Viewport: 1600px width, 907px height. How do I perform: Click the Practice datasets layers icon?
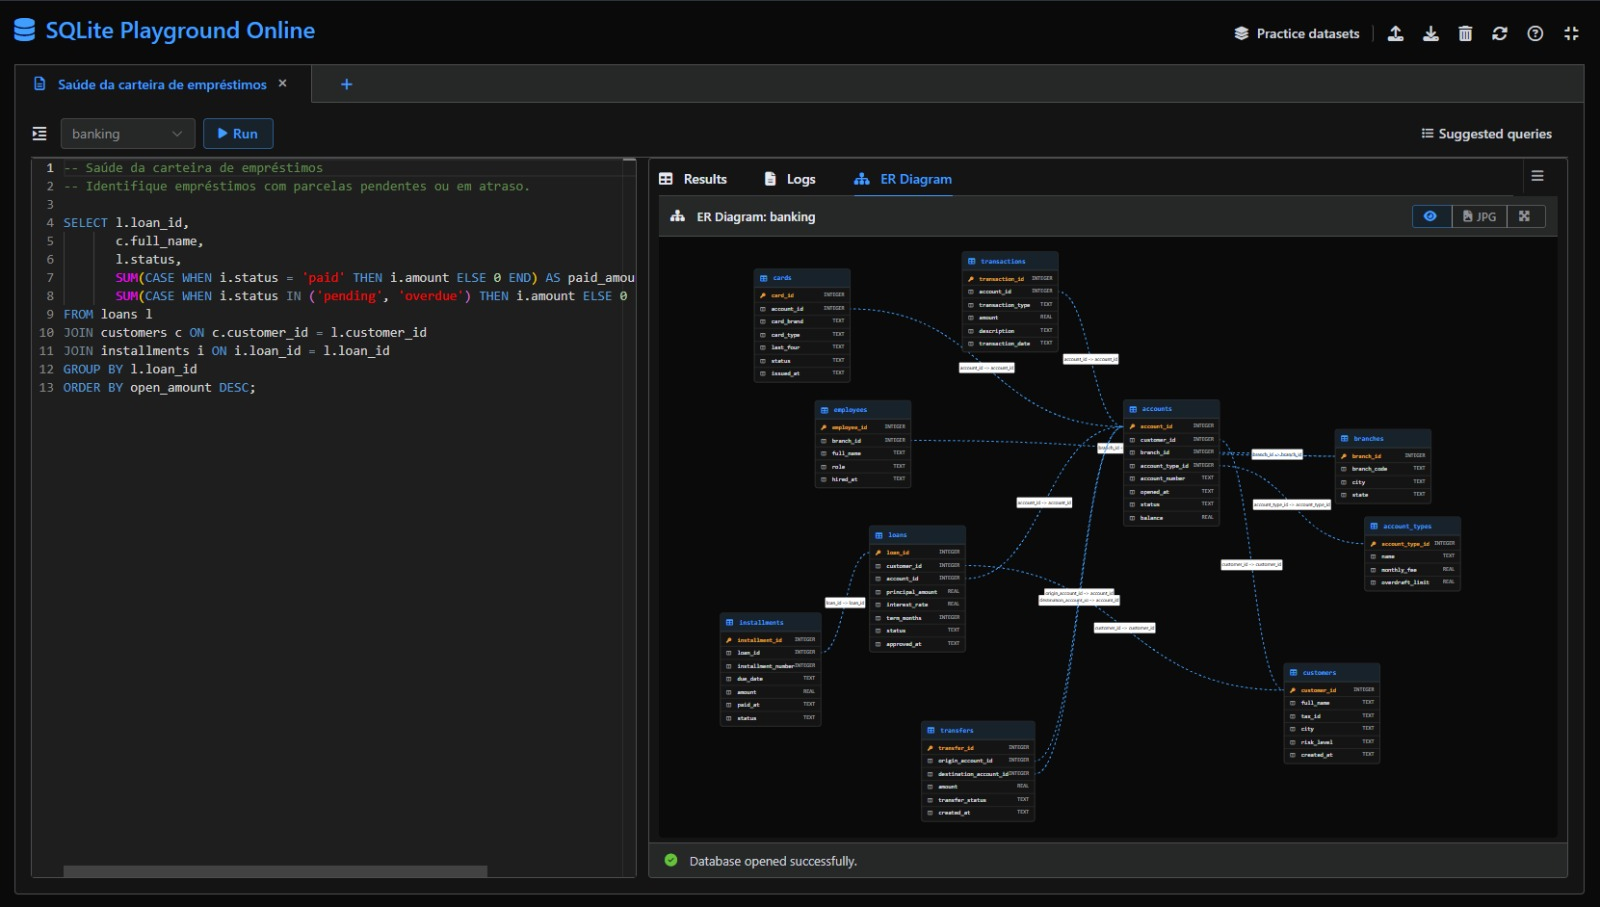coord(1241,33)
